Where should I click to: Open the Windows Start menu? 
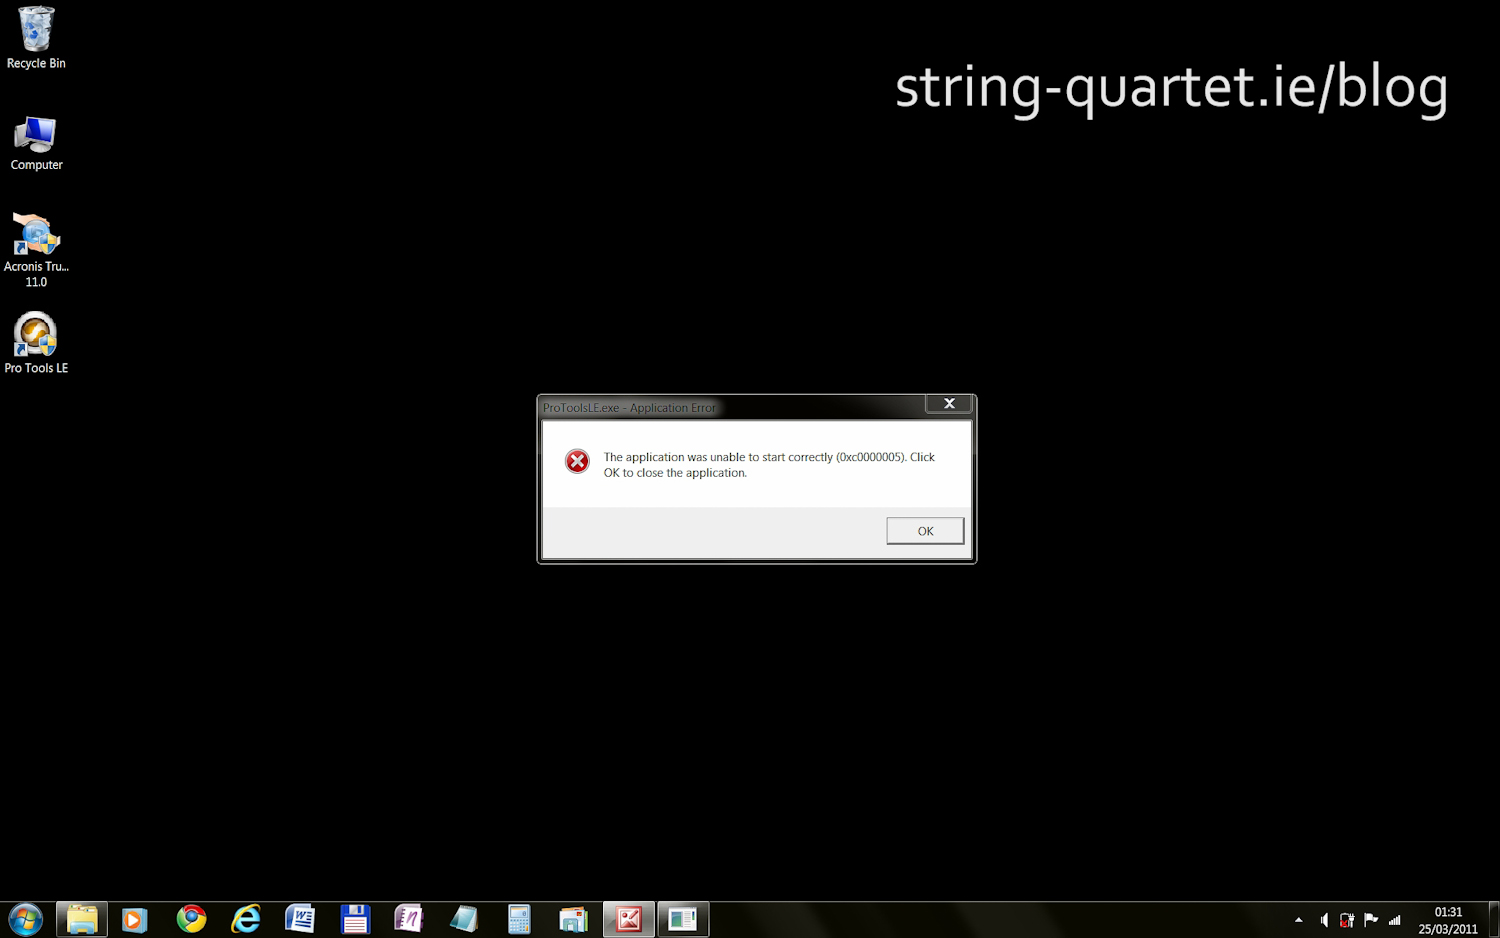pos(26,919)
